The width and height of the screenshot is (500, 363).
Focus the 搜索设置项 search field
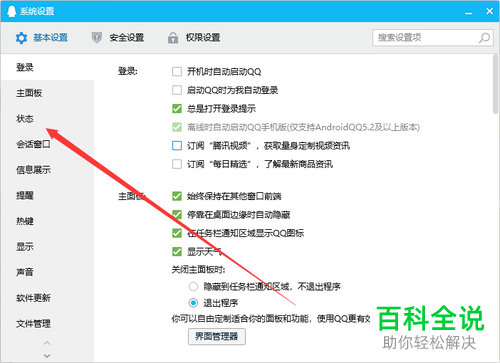(x=433, y=38)
